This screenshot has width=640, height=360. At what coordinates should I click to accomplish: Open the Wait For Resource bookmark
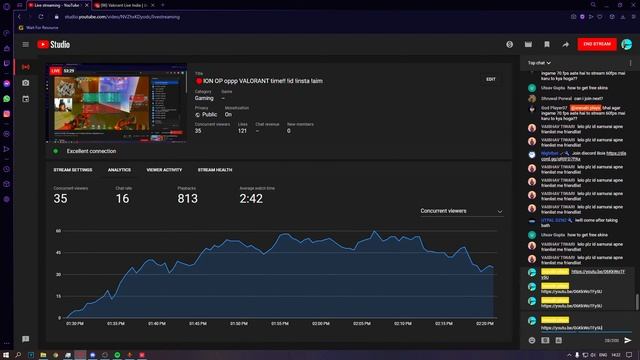click(x=38, y=28)
